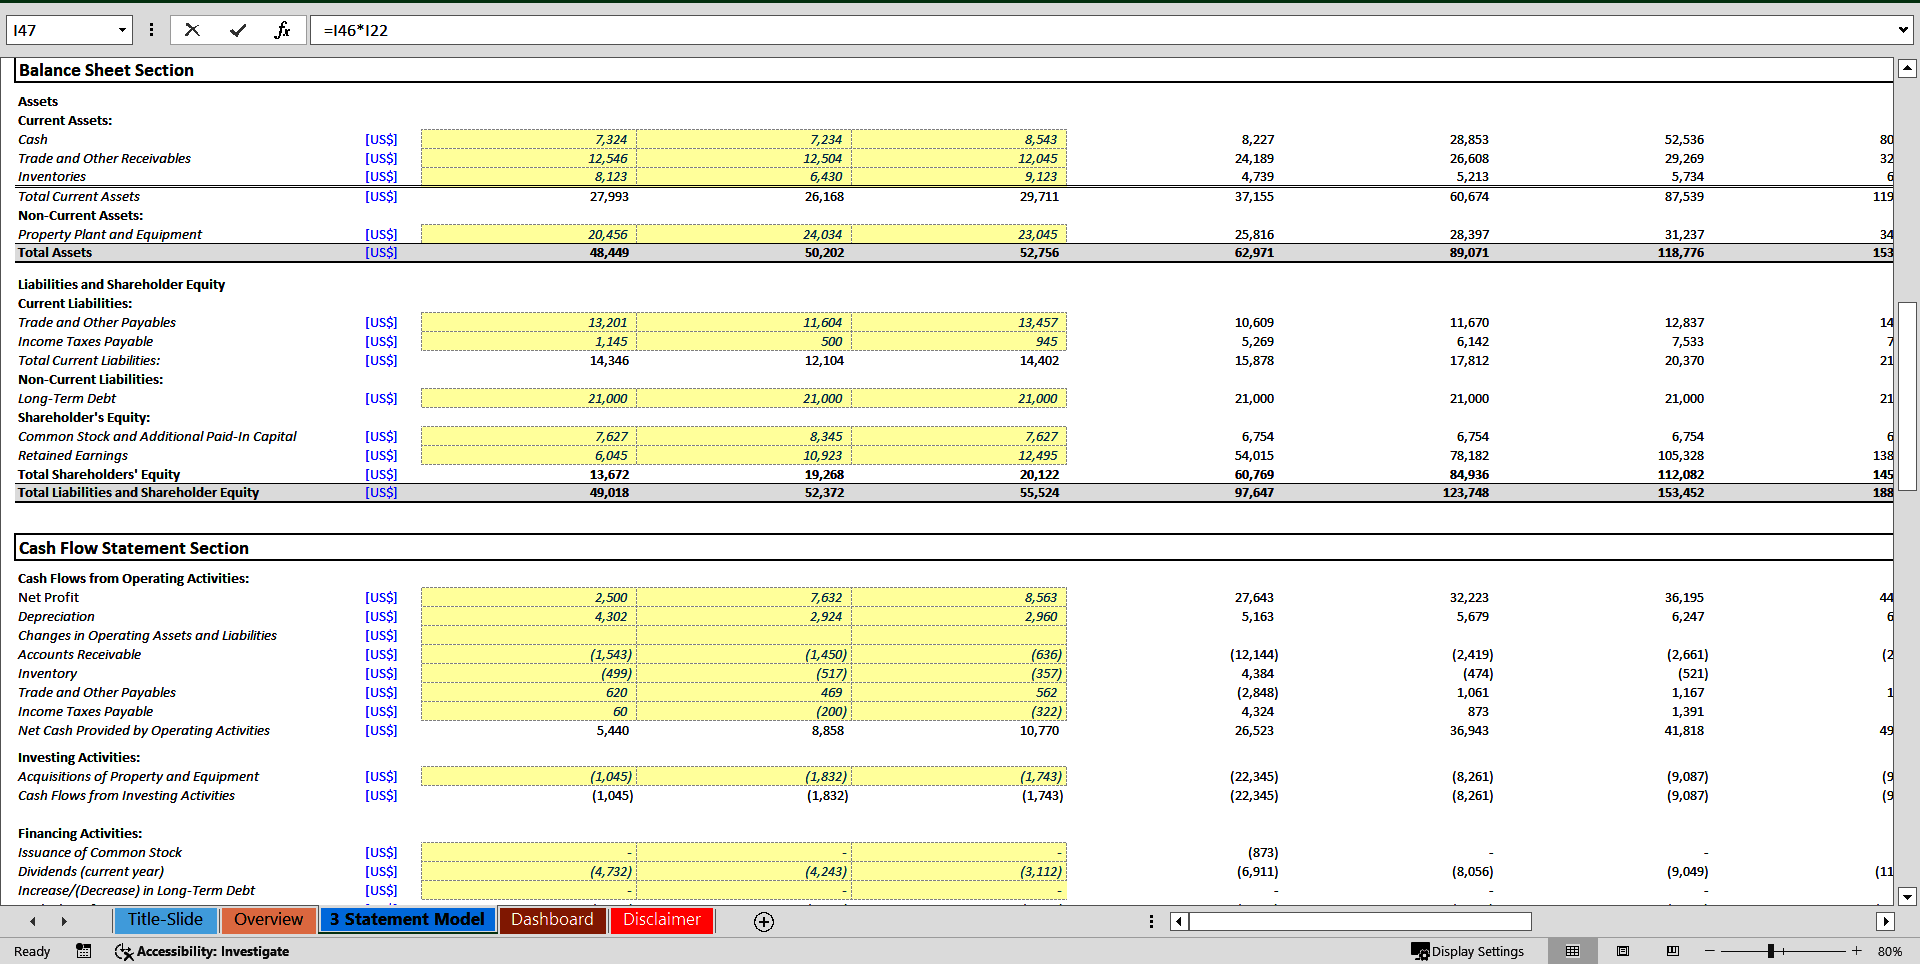Select Trade and Other Receivables 24,189
This screenshot has height=966, width=1920.
(1254, 158)
